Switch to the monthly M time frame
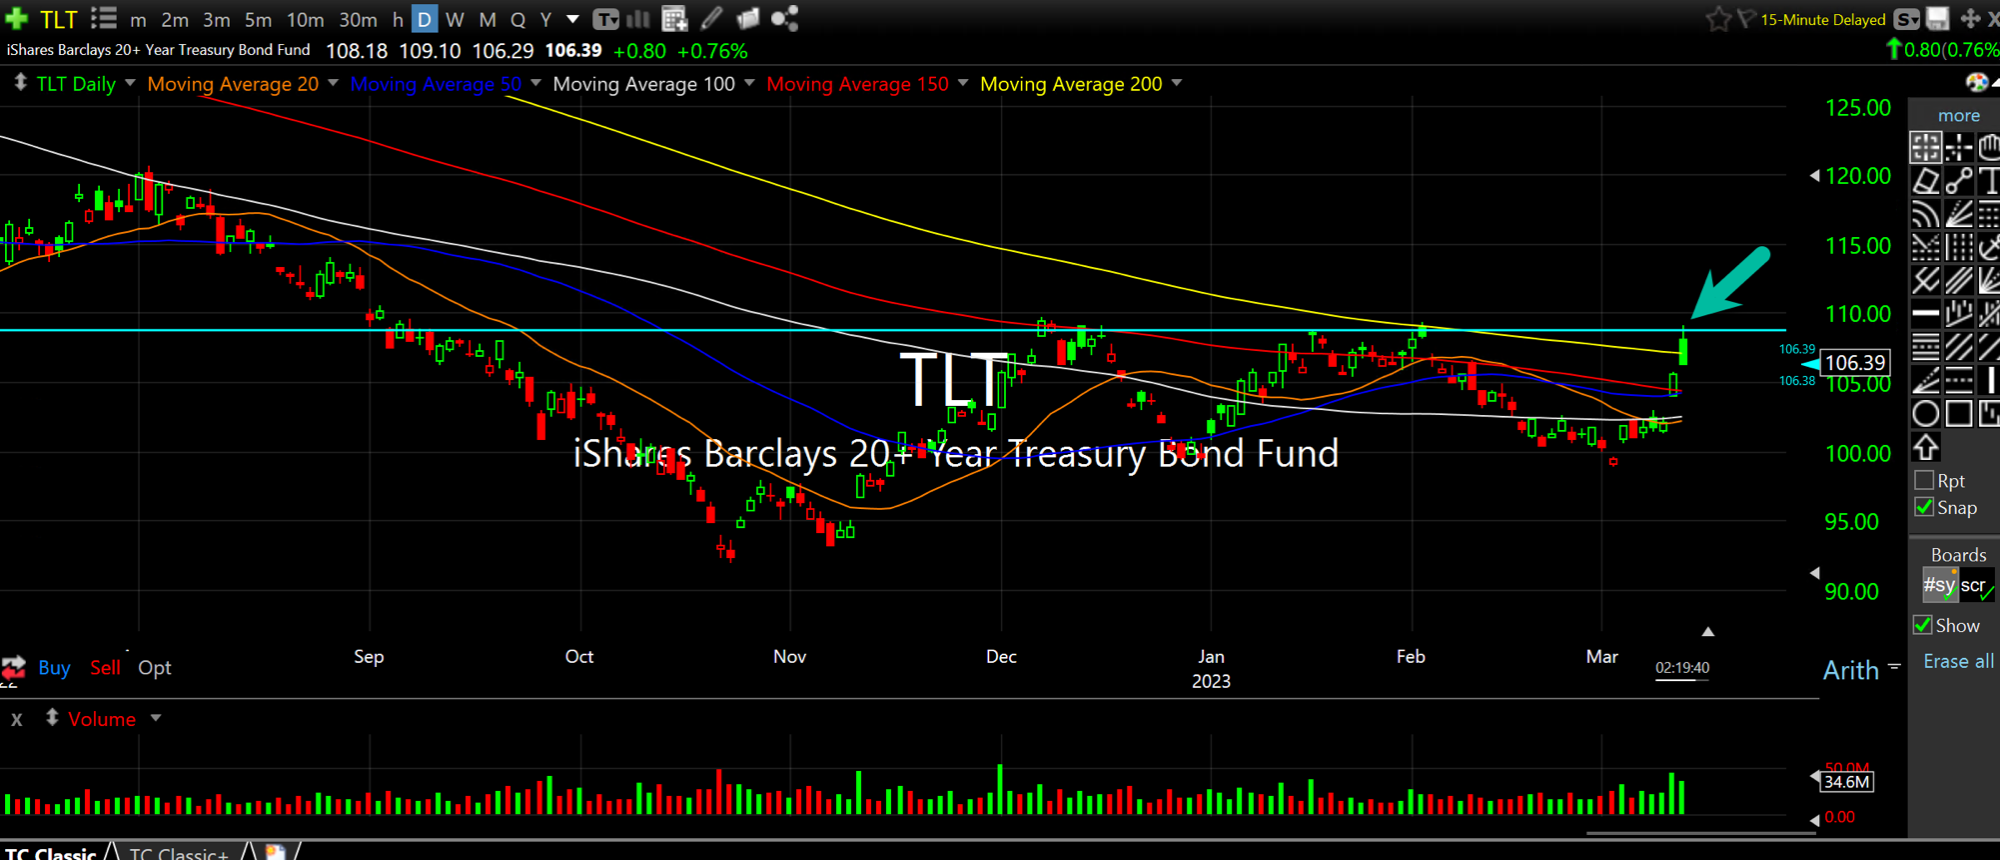The image size is (2000, 860). pyautogui.click(x=487, y=20)
